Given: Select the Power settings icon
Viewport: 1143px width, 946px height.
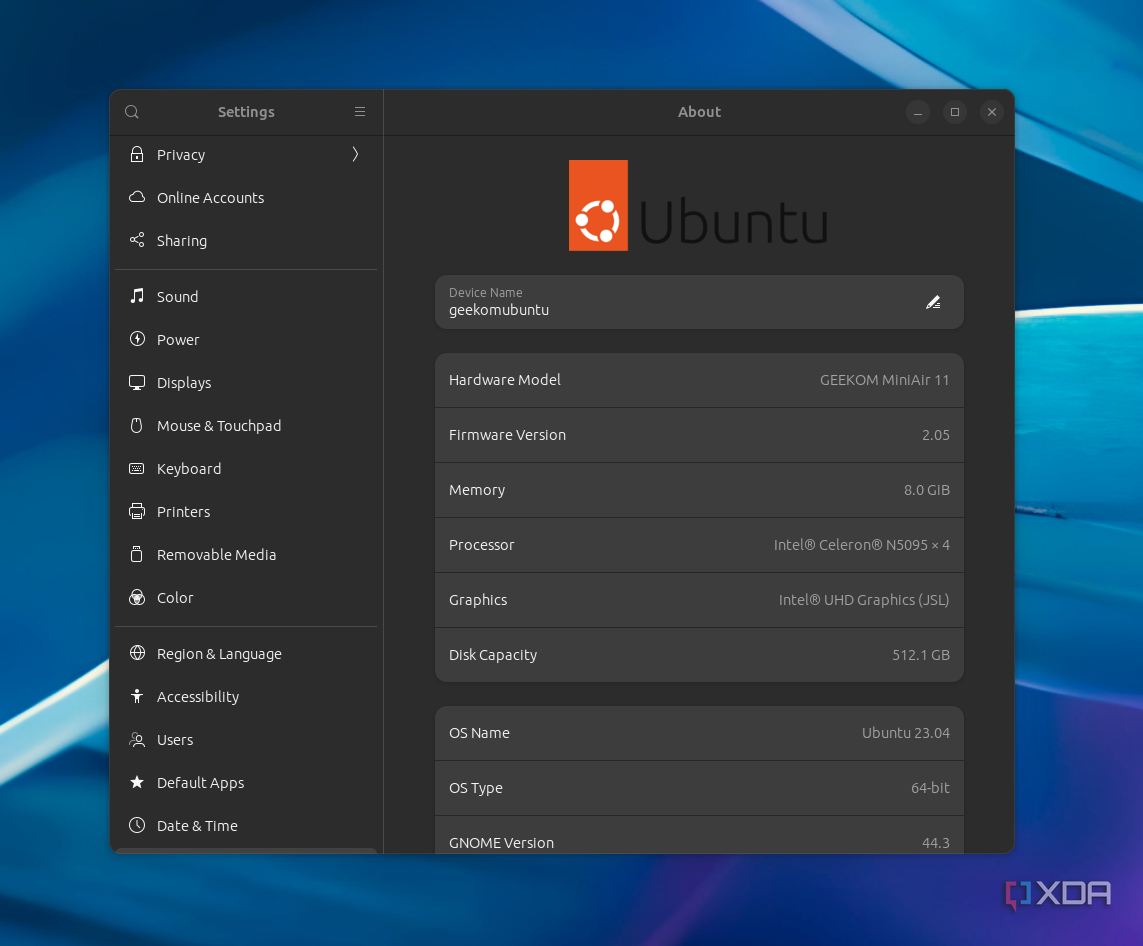Looking at the screenshot, I should click(137, 339).
